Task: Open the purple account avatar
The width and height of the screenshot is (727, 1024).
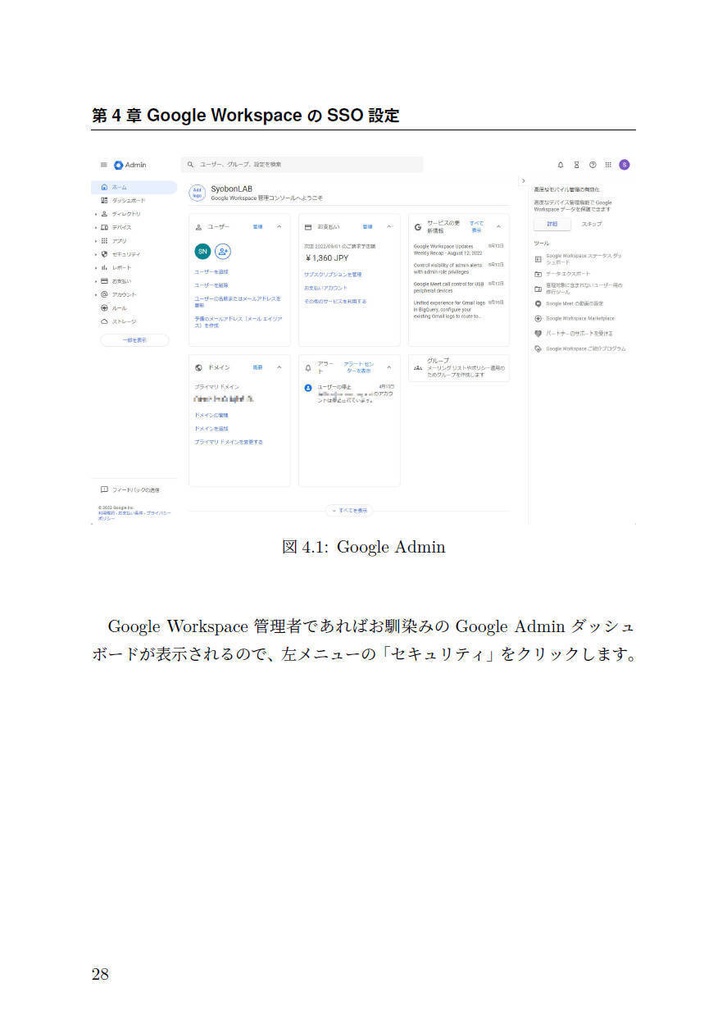Action: point(624,165)
